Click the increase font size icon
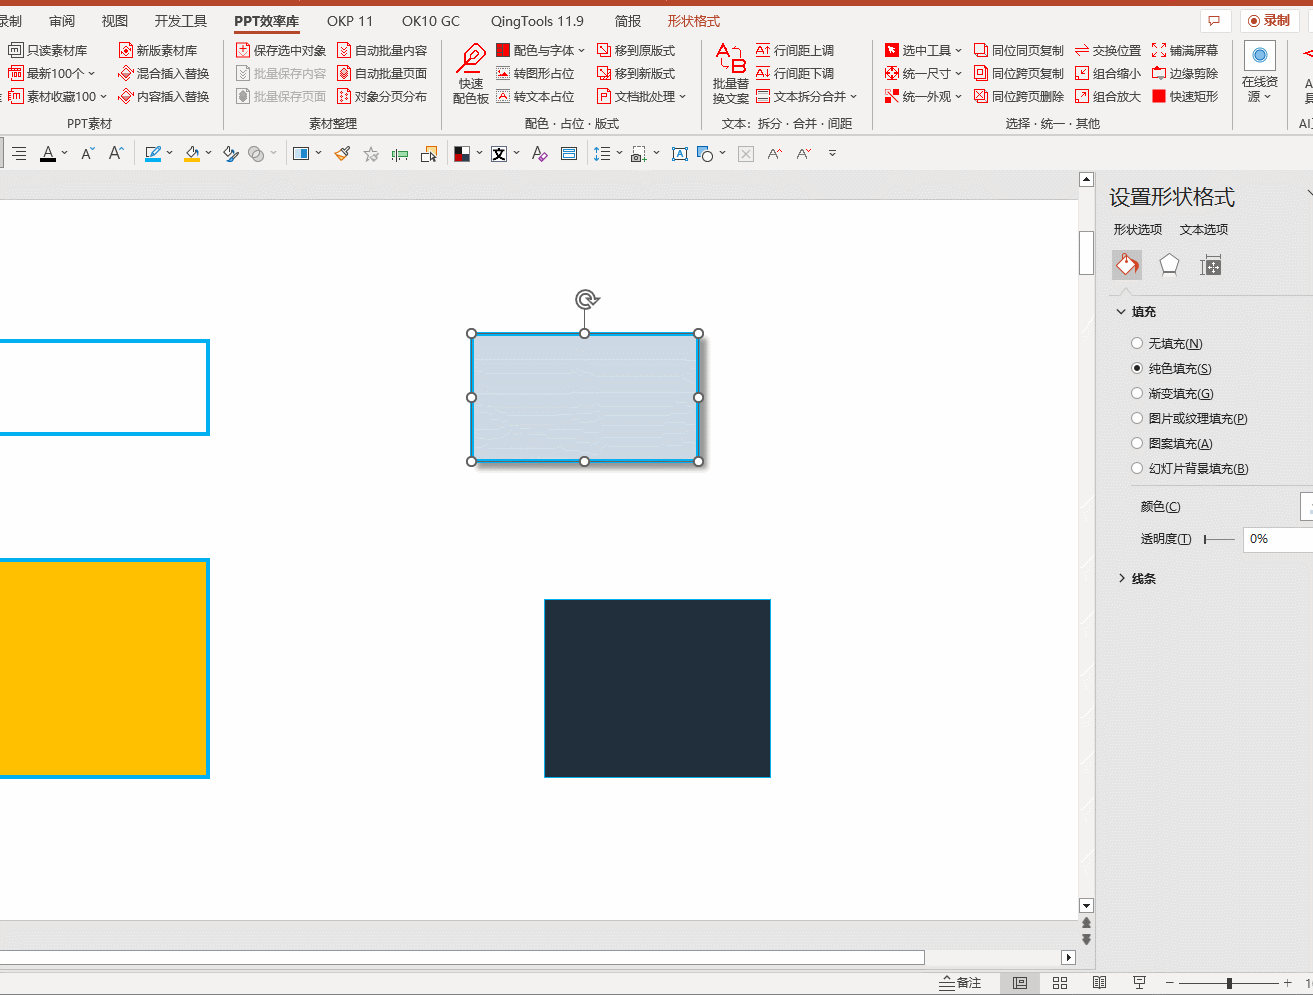1313x995 pixels. point(116,153)
